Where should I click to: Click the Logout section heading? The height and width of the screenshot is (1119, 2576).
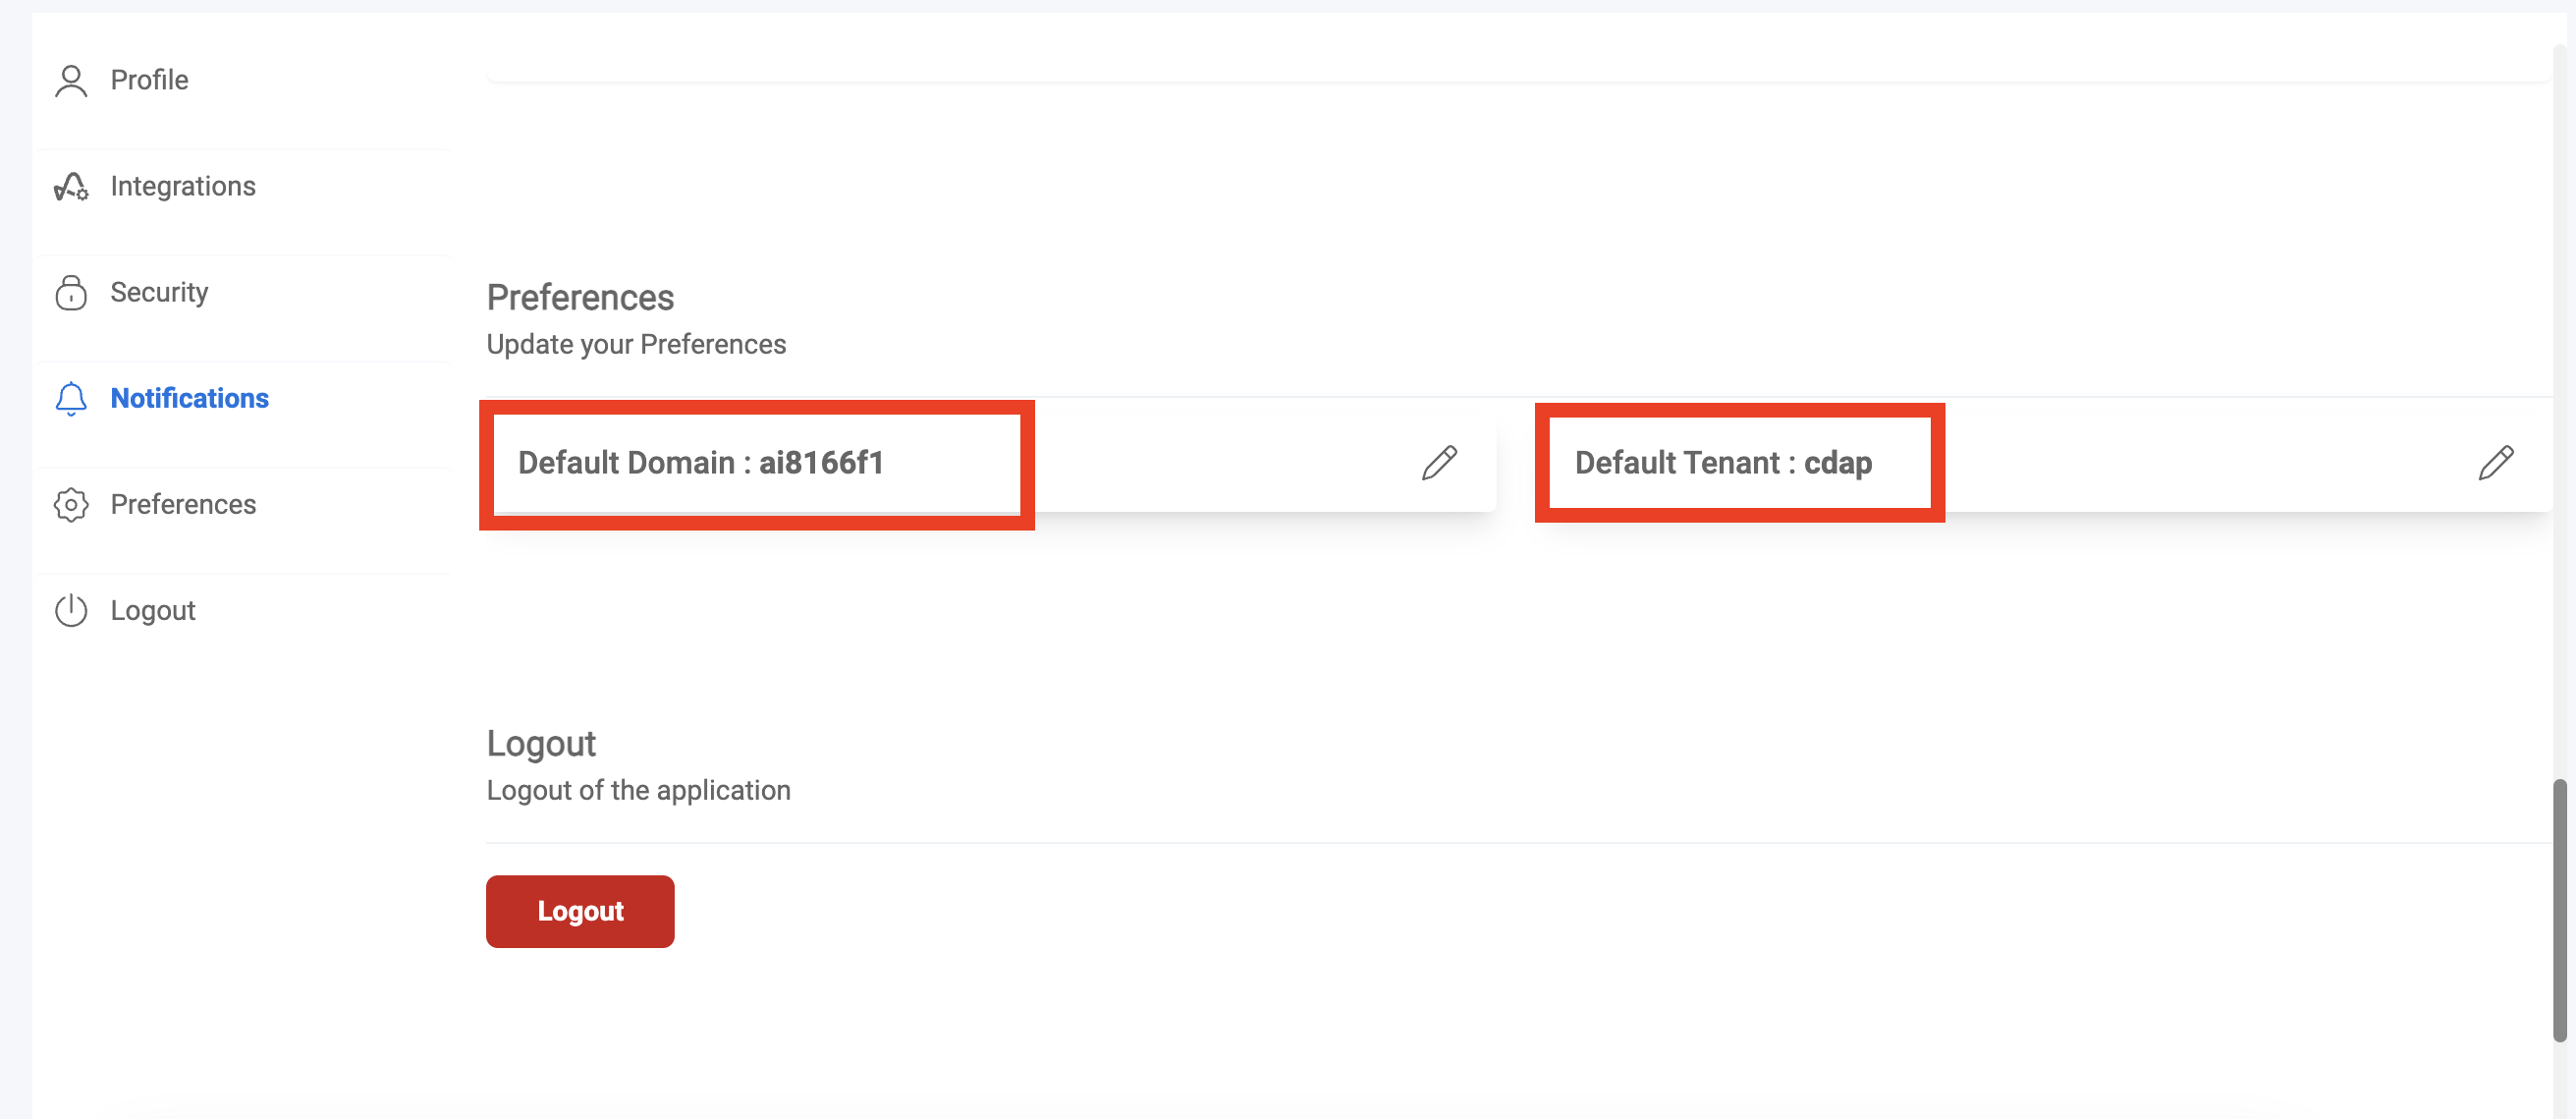click(x=541, y=744)
